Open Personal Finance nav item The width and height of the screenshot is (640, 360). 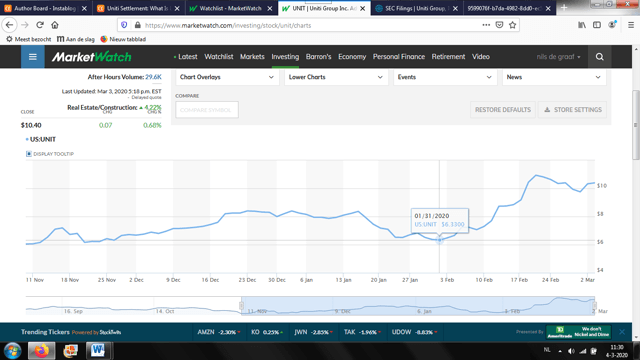pos(399,57)
